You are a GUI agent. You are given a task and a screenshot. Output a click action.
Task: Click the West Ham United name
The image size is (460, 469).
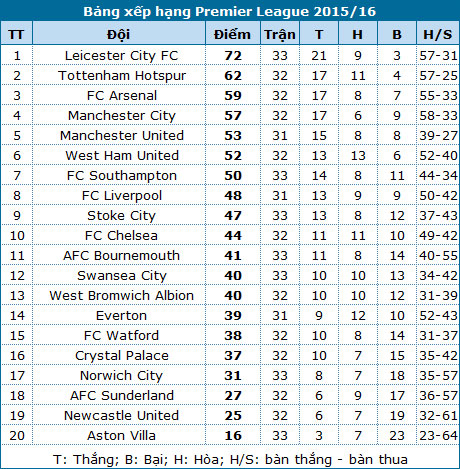coord(122,156)
